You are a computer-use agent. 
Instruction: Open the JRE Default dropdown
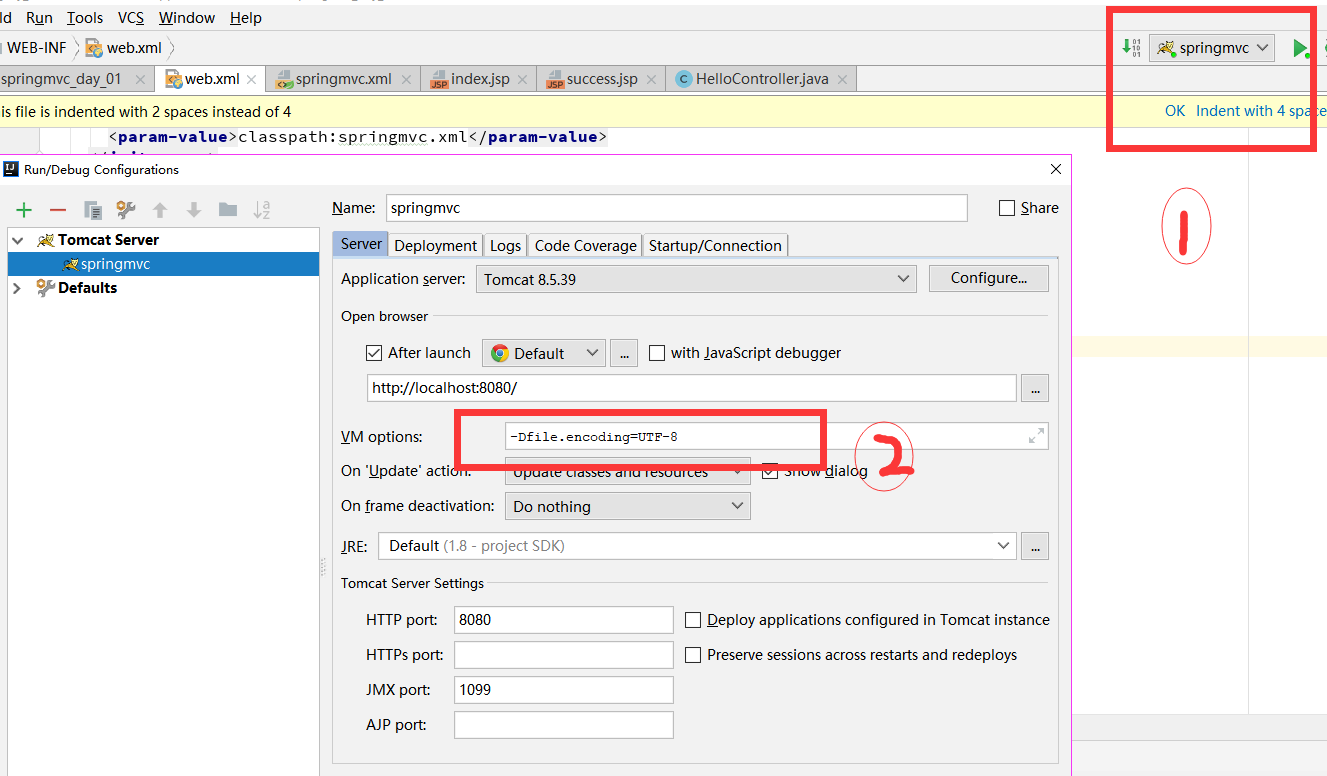pos(697,546)
